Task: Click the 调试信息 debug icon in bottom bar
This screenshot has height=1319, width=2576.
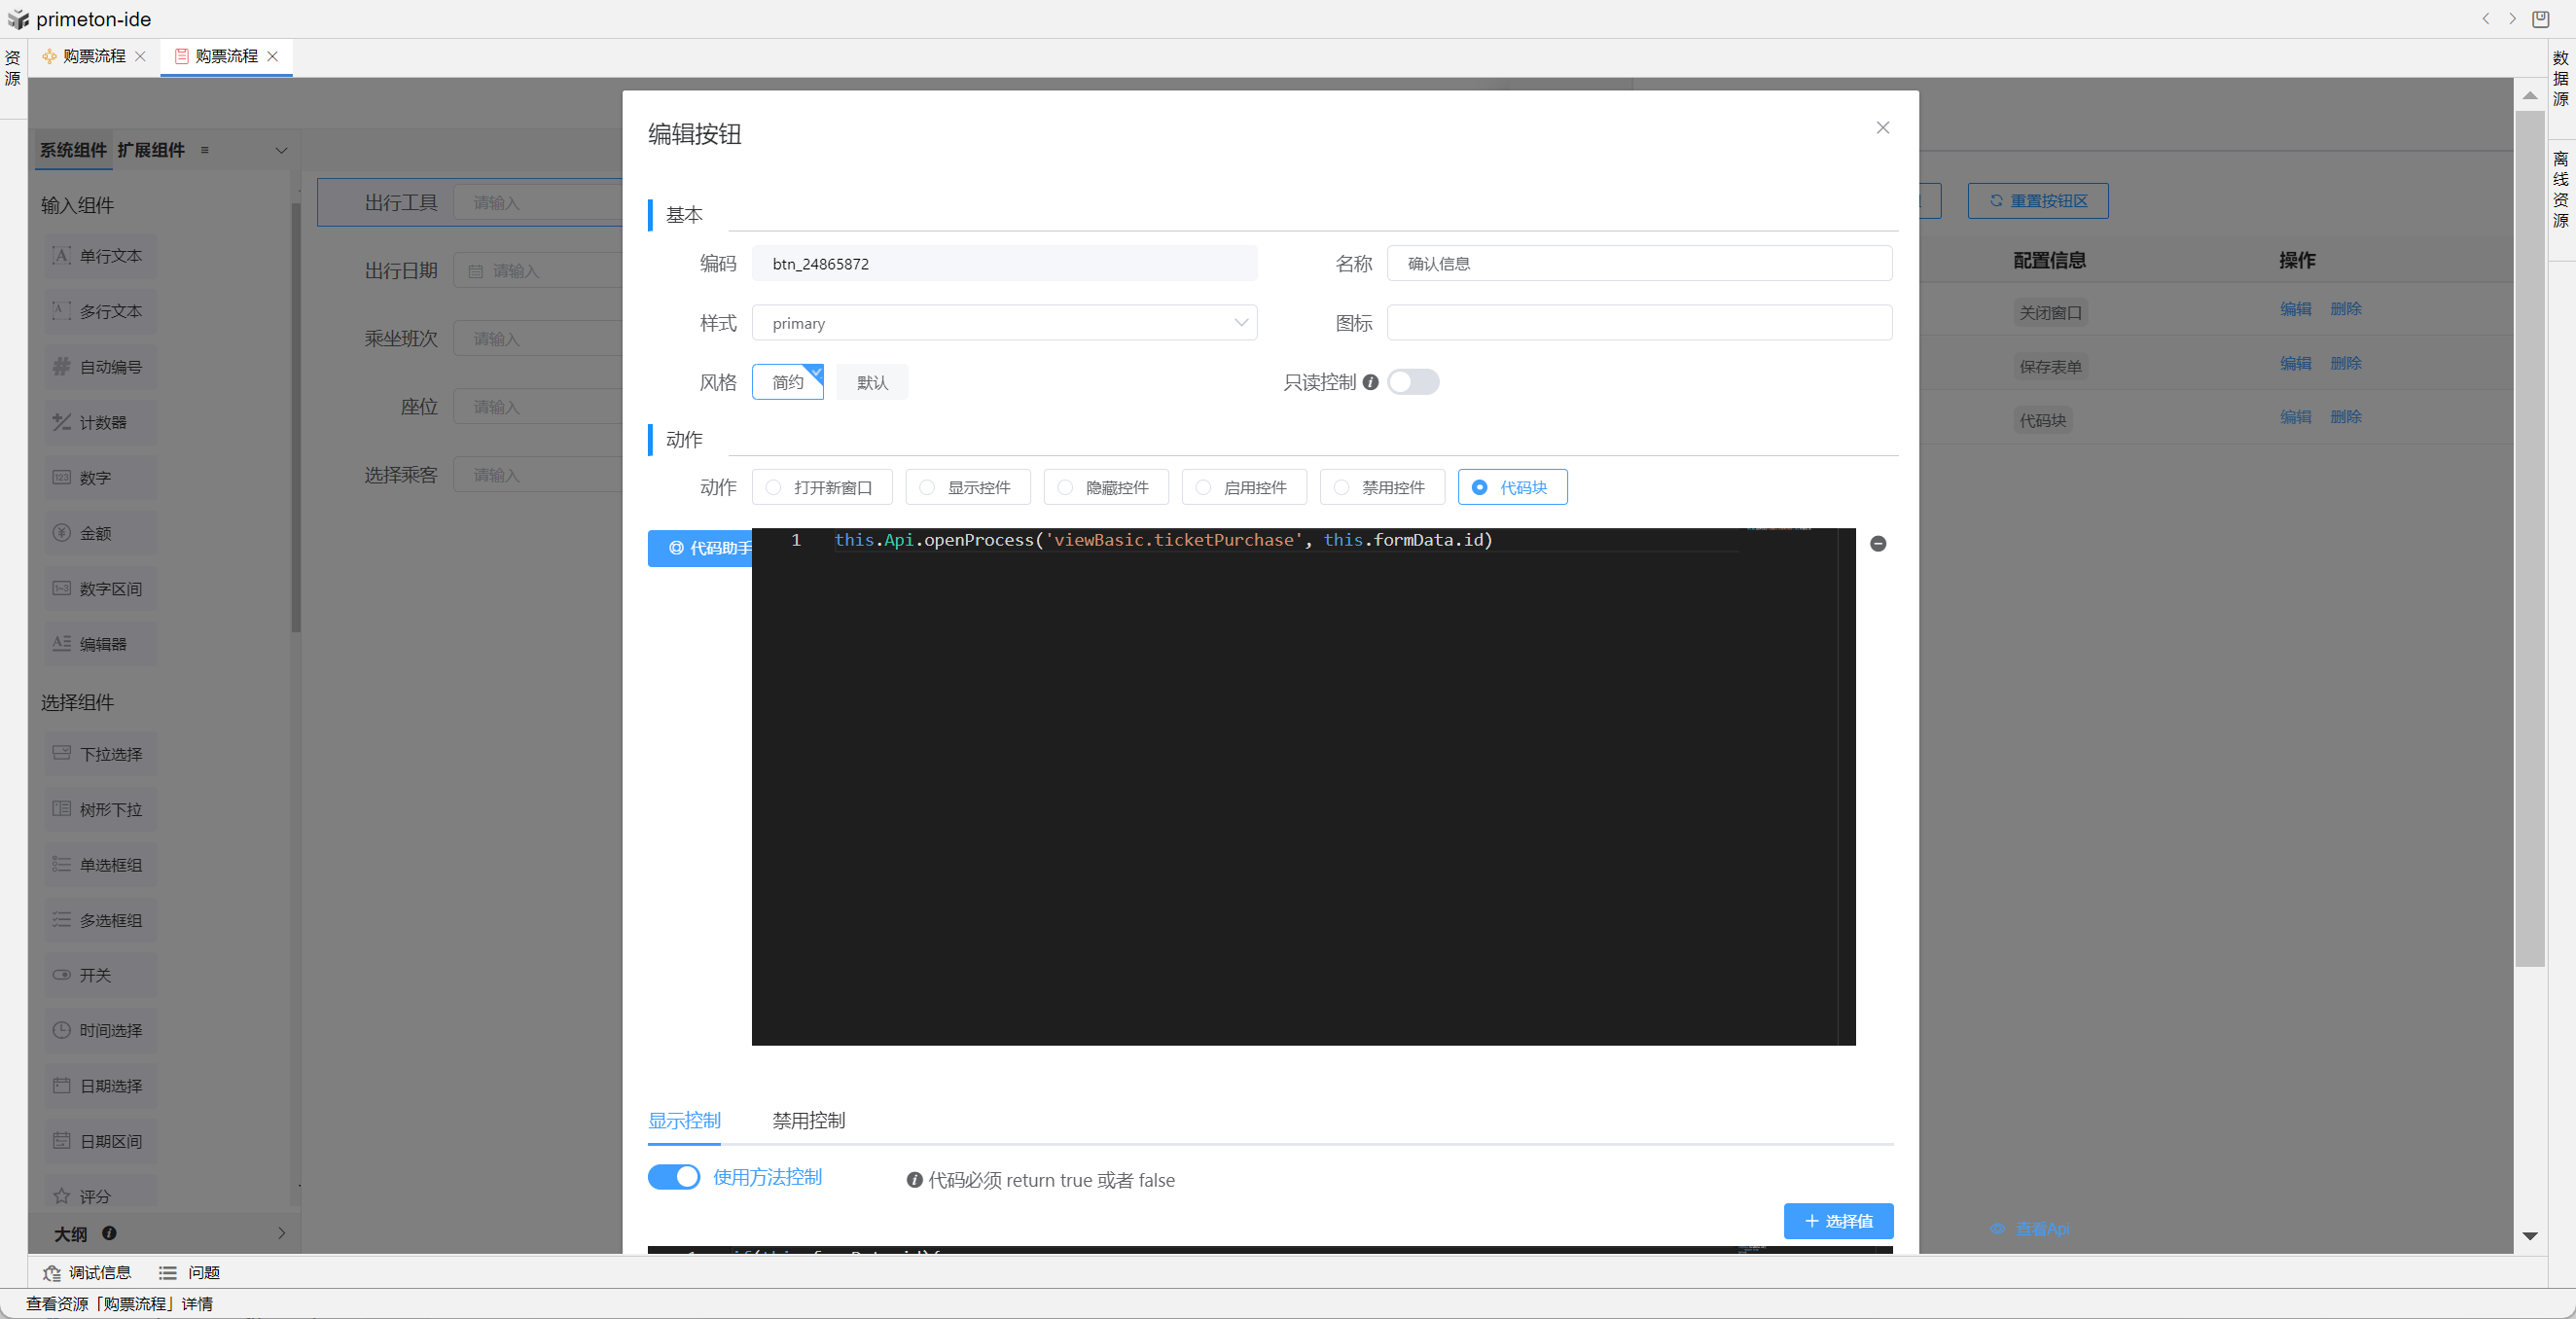Action: pos(52,1272)
